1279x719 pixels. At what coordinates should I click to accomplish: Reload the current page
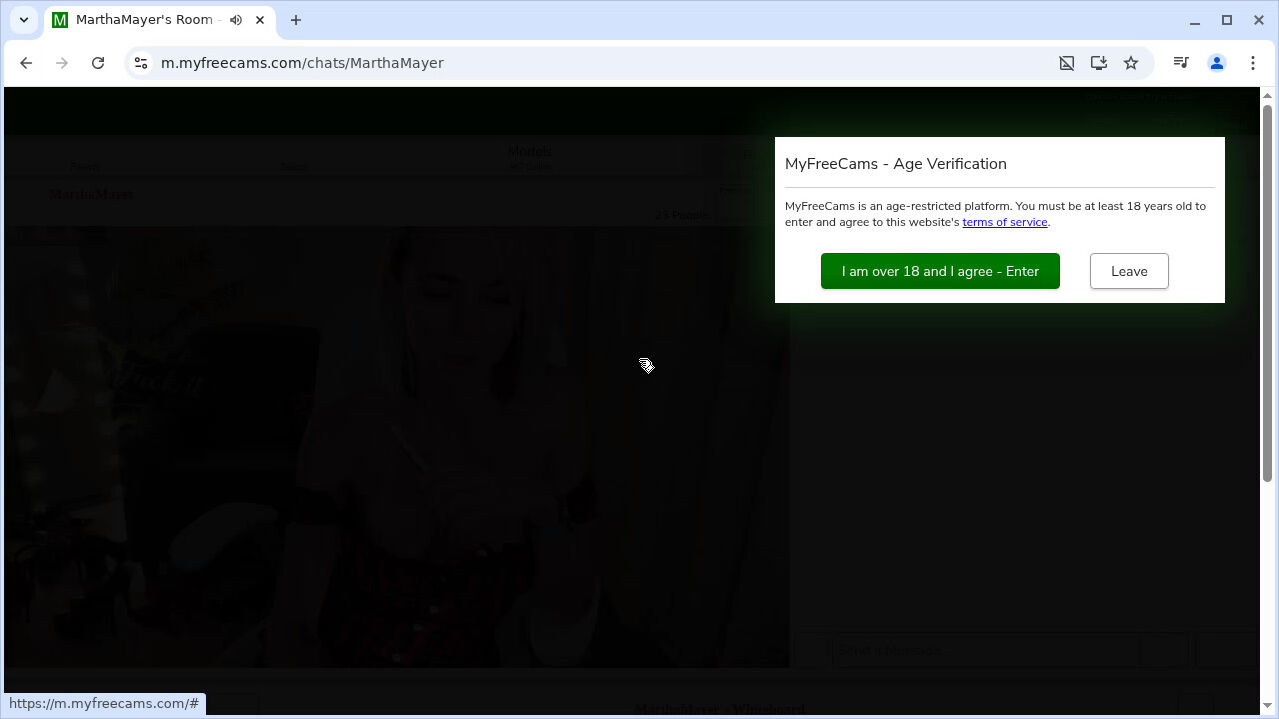(98, 63)
